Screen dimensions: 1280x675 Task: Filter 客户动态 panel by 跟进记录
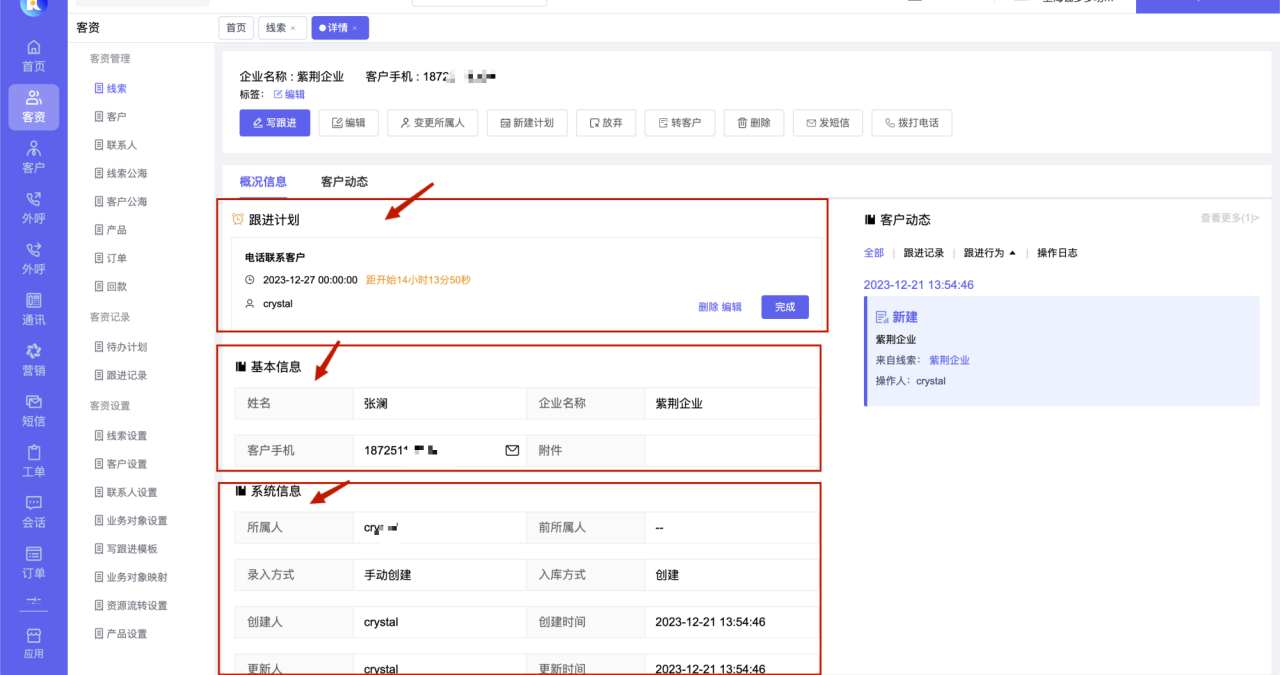click(x=923, y=253)
